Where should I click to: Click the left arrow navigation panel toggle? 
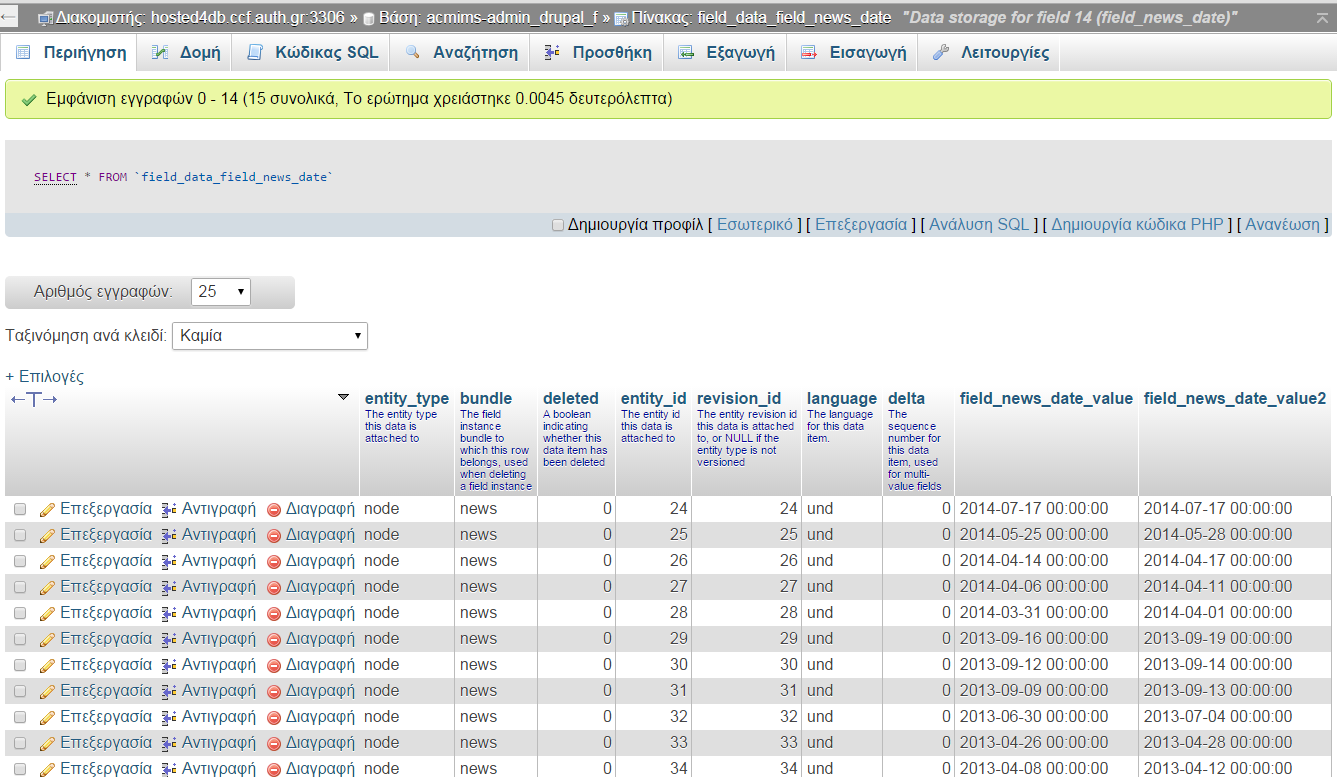click(10, 17)
